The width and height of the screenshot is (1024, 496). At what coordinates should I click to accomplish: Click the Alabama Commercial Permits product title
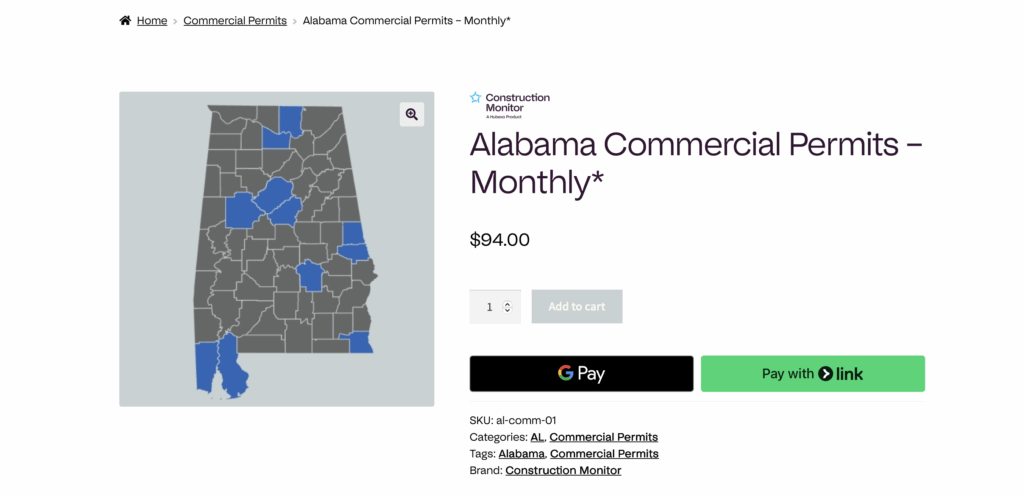[695, 163]
